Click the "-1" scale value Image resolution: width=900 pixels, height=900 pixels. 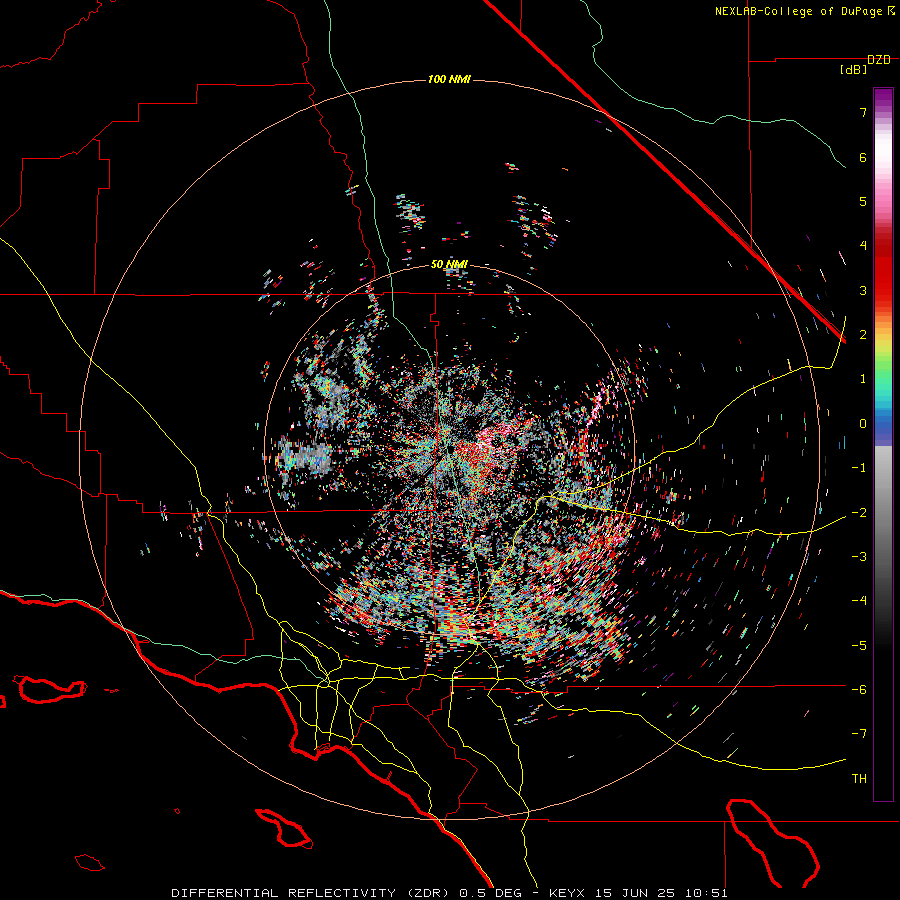click(859, 468)
